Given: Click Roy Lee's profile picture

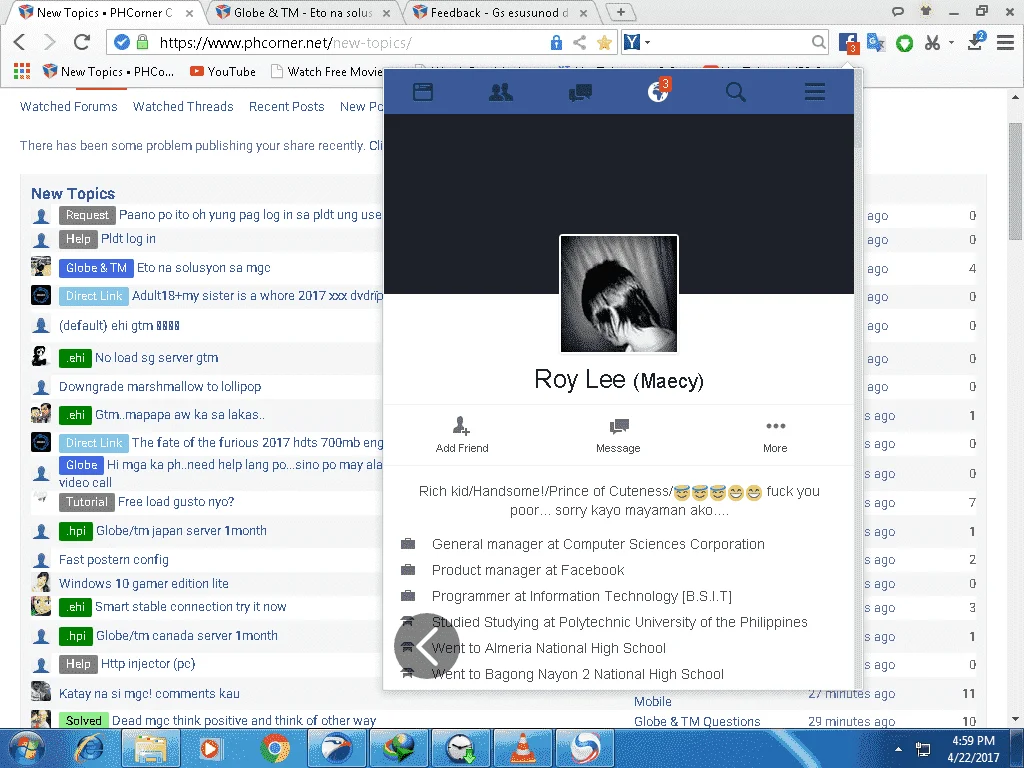Looking at the screenshot, I should (x=619, y=294).
